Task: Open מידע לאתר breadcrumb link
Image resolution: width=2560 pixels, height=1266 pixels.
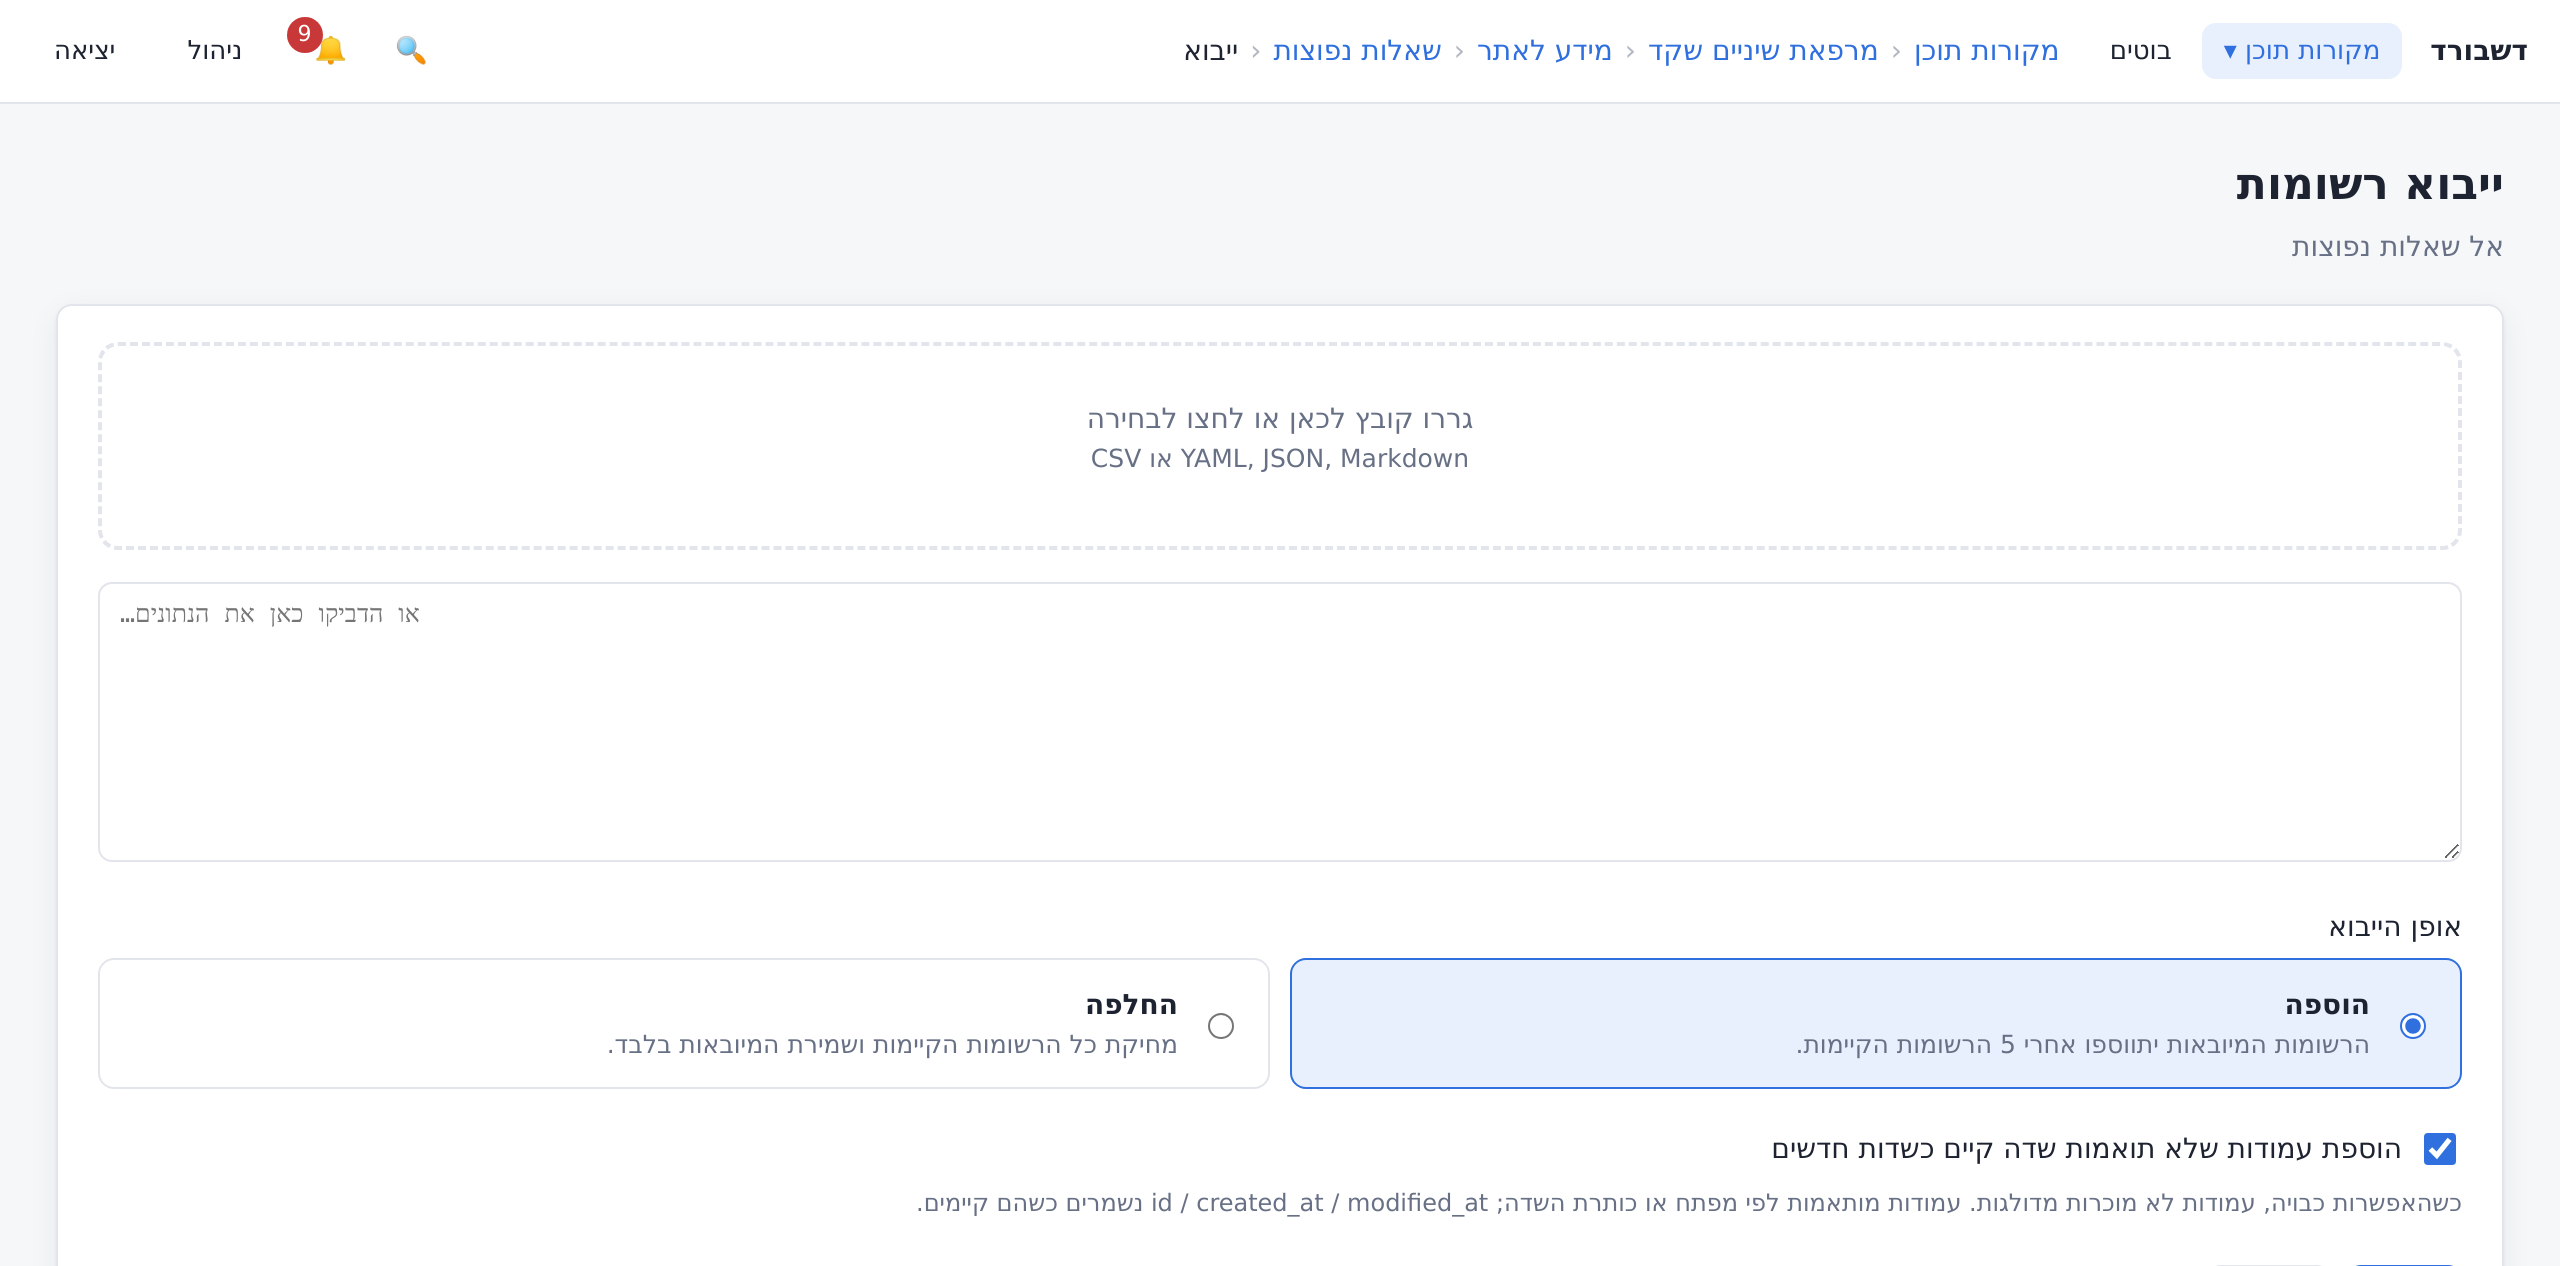Action: coord(1545,51)
